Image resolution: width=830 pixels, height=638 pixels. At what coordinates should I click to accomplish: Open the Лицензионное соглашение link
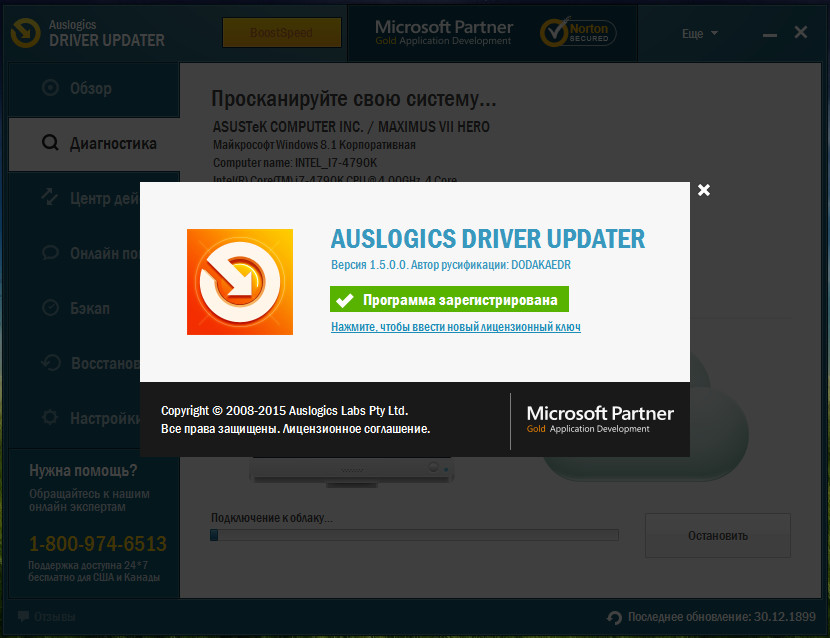click(356, 429)
